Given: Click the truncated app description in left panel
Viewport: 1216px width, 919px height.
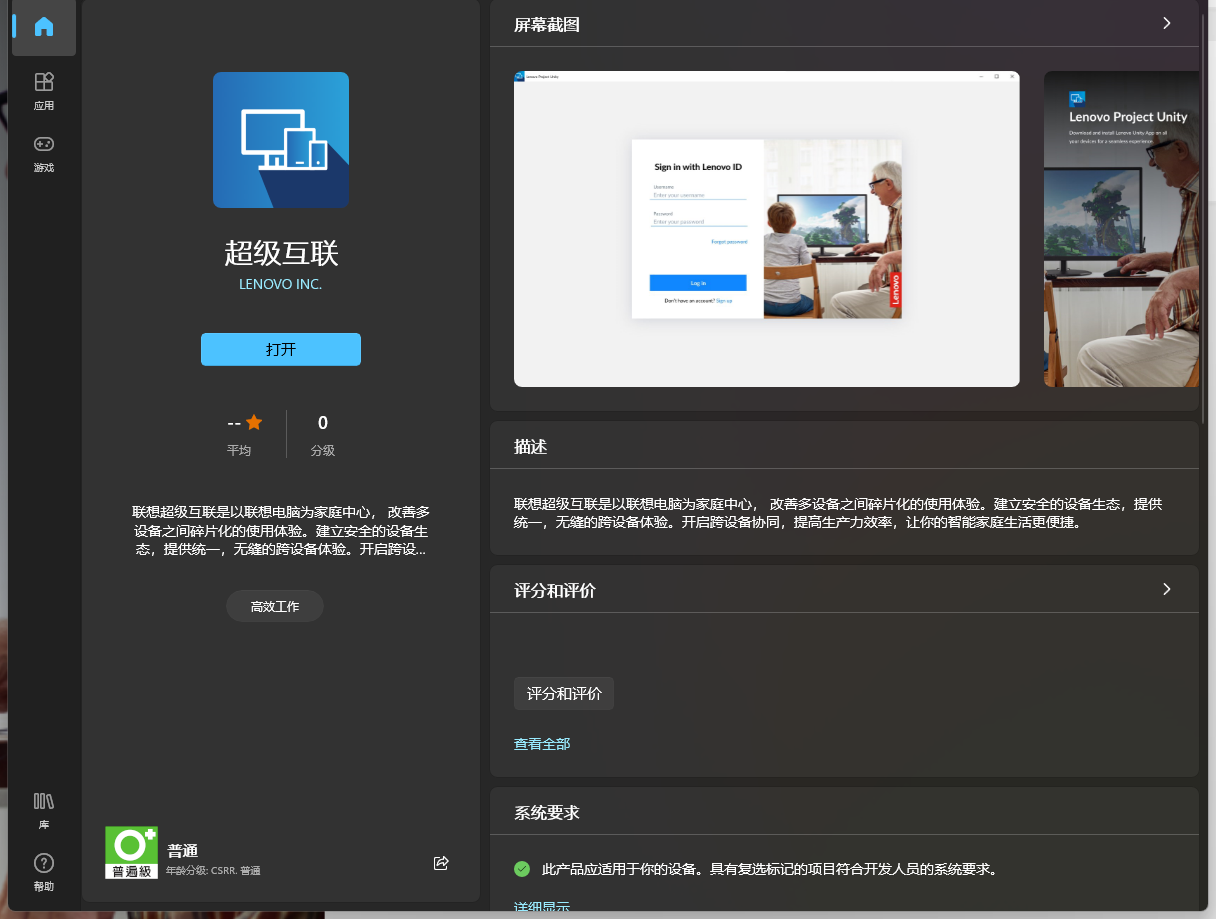Looking at the screenshot, I should (x=281, y=530).
